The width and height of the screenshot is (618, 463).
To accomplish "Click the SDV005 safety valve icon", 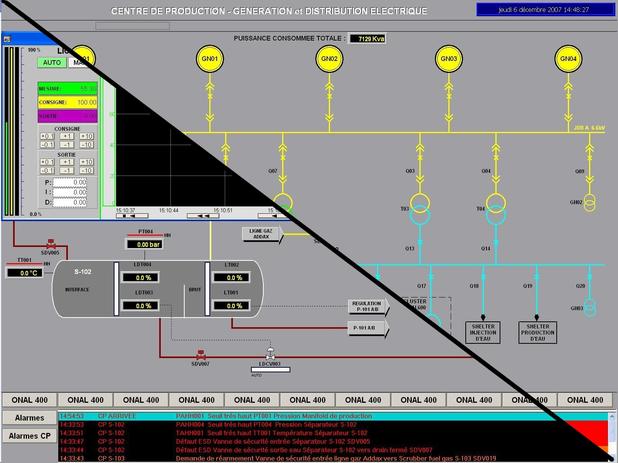I will click(50, 243).
